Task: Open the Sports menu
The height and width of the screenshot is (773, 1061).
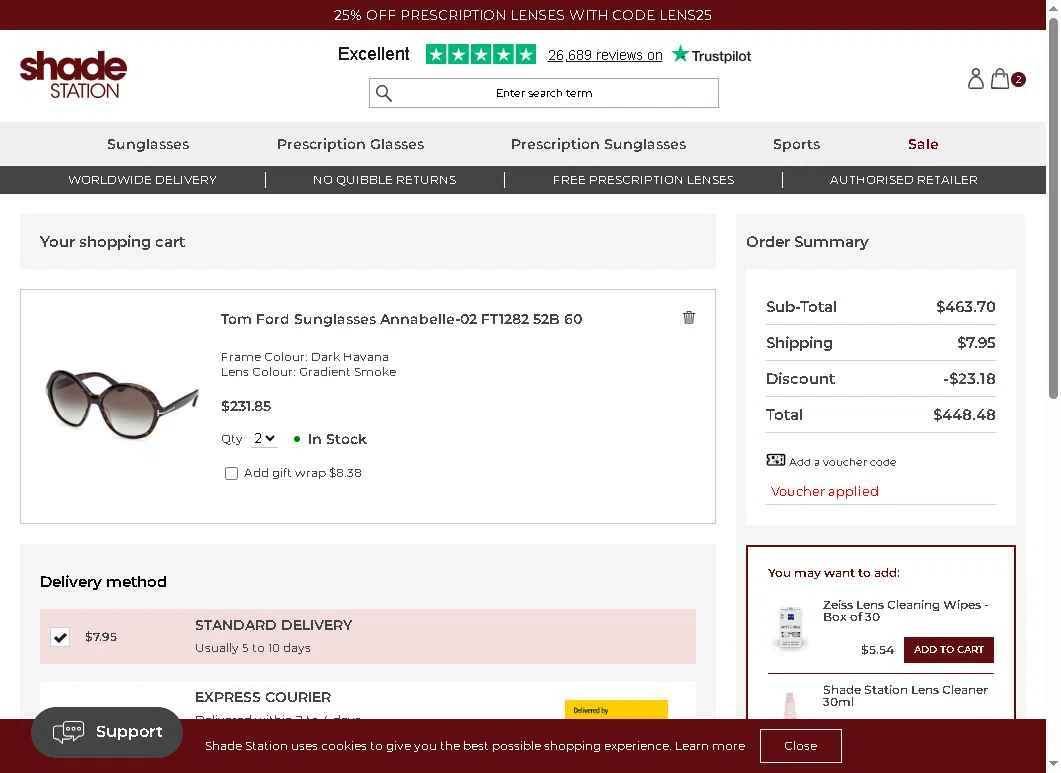Action: [x=796, y=144]
